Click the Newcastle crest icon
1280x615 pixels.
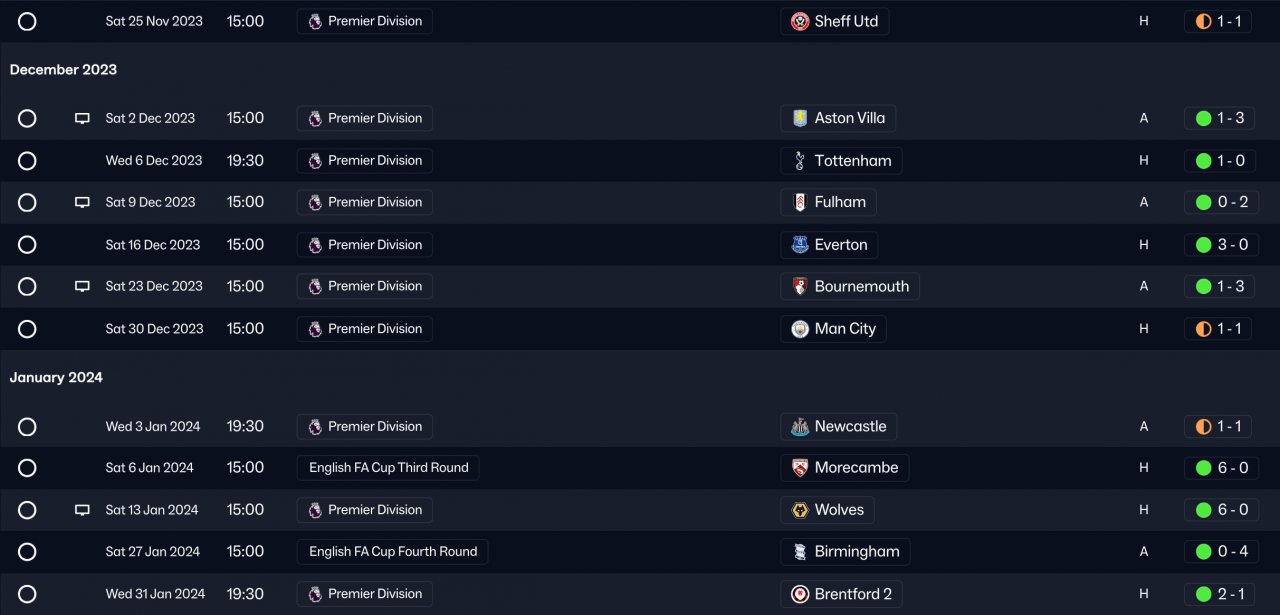800,426
